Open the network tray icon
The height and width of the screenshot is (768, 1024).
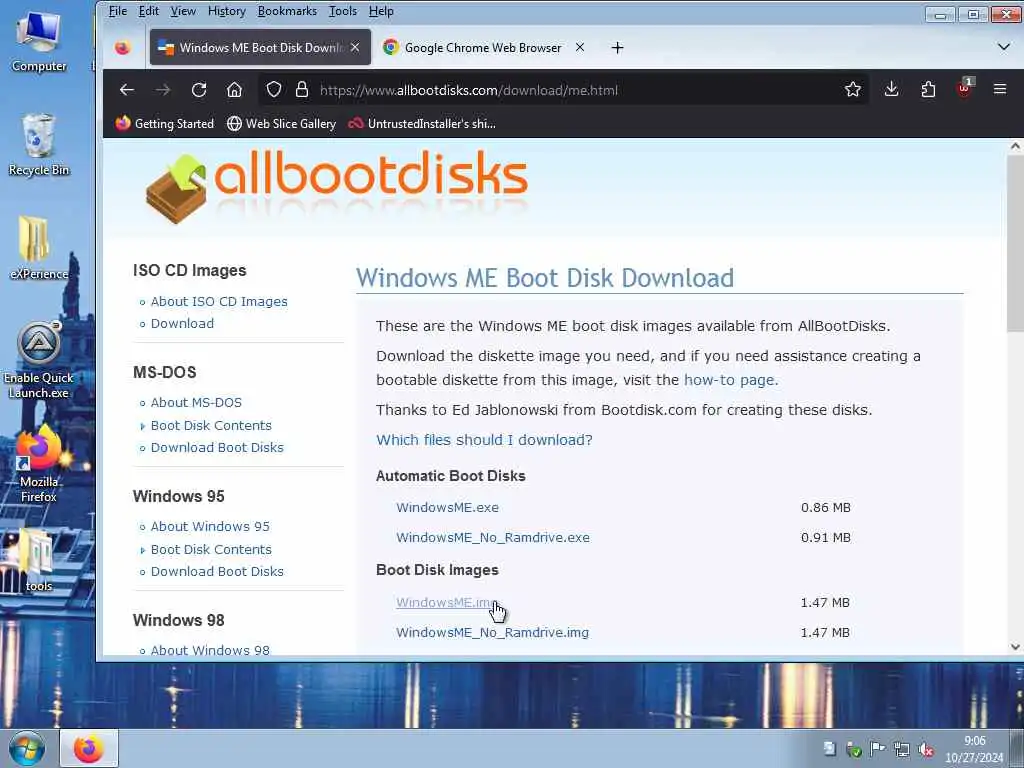(x=902, y=749)
